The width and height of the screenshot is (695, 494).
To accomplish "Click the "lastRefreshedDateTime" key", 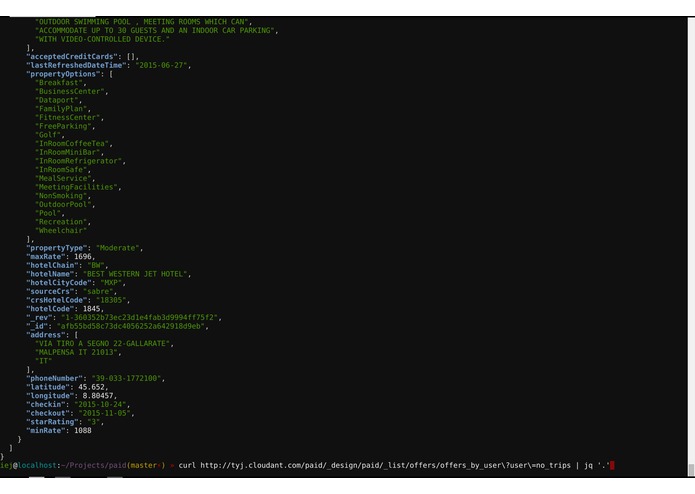I will click(76, 65).
